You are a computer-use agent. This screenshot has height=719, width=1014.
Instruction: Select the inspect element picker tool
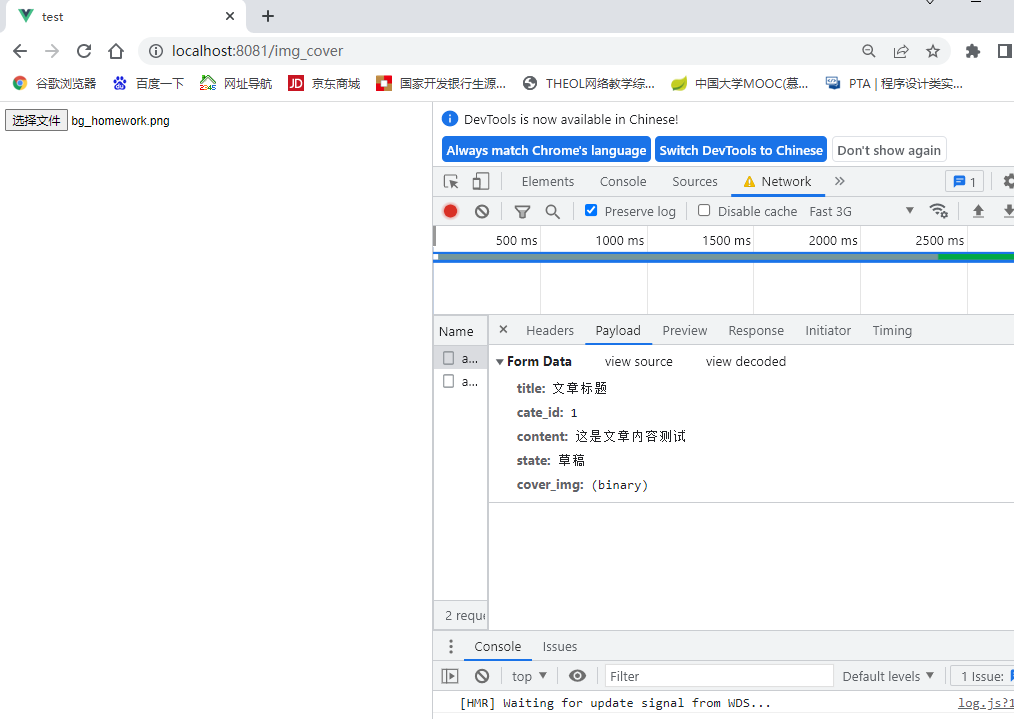pos(450,181)
